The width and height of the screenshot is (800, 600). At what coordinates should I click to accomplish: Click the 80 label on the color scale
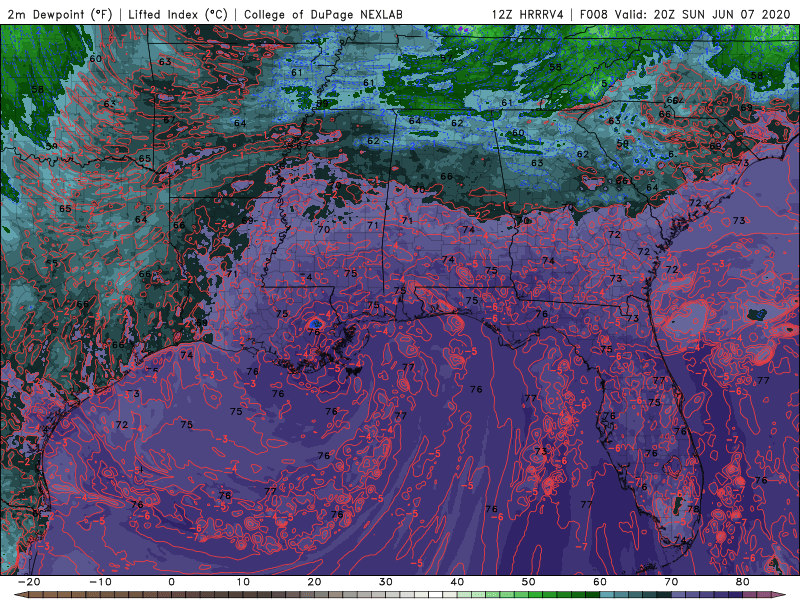(x=743, y=582)
